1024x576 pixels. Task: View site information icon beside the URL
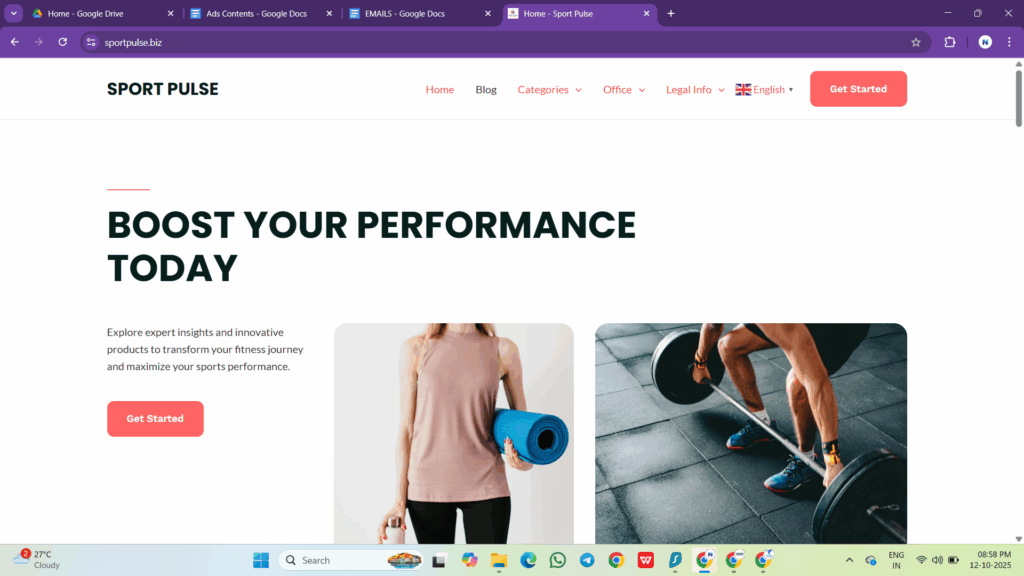tap(91, 42)
